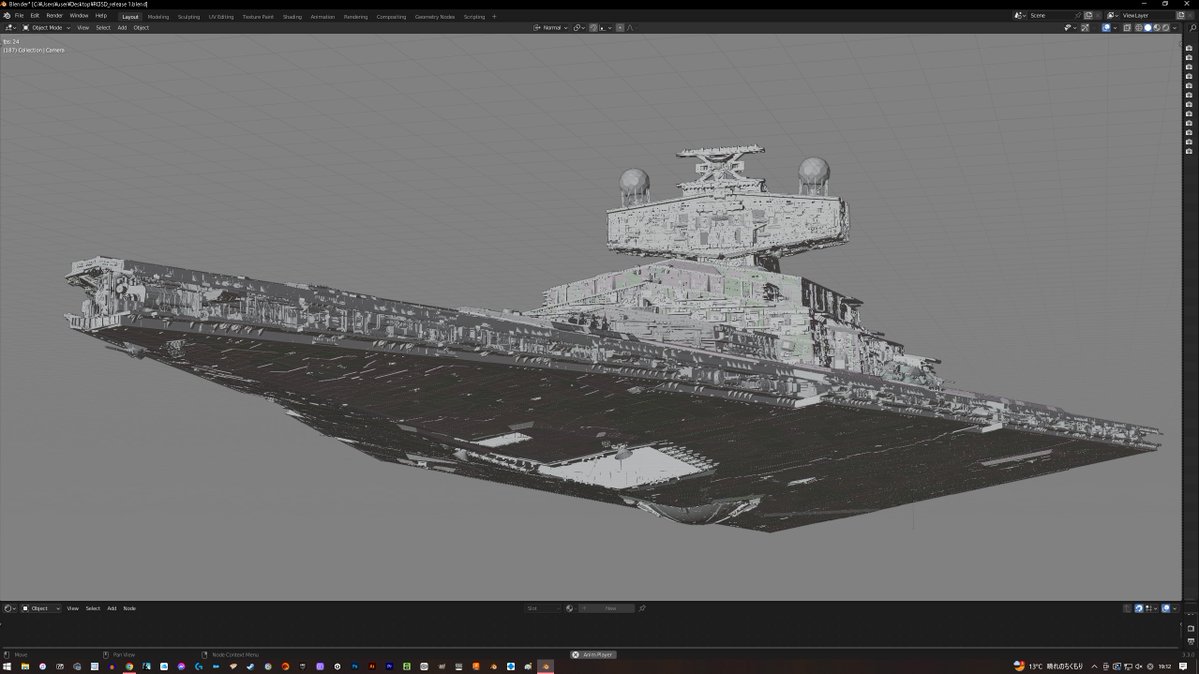Click the Scene name field
The width and height of the screenshot is (1199, 674).
click(x=1051, y=15)
